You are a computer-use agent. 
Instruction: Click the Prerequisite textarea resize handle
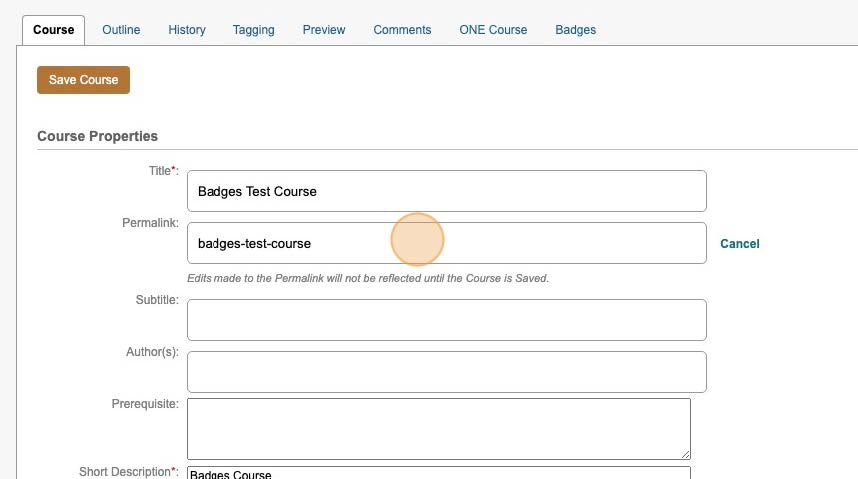pos(686,454)
